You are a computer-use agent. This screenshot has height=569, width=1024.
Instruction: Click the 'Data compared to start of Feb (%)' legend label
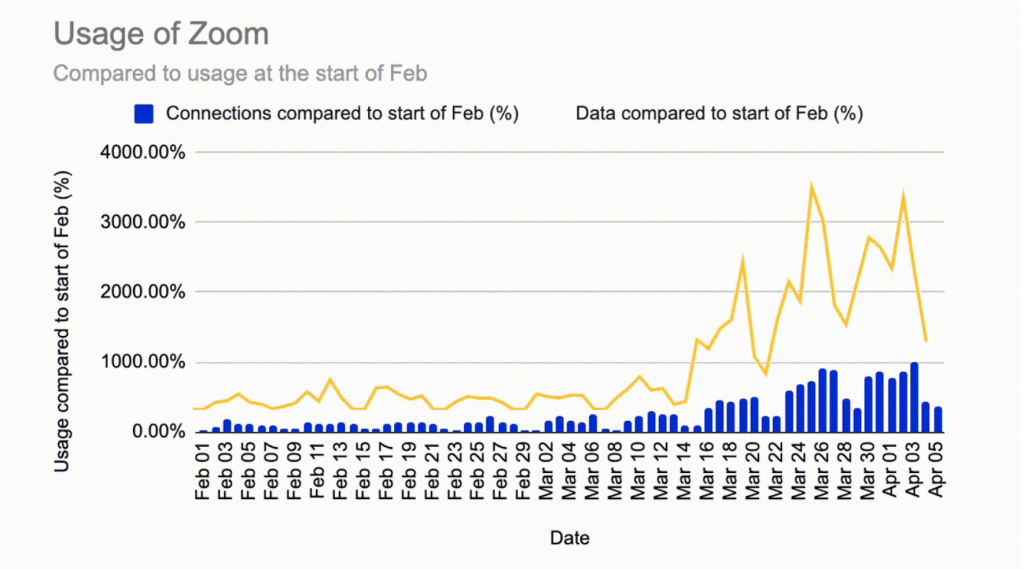[719, 114]
